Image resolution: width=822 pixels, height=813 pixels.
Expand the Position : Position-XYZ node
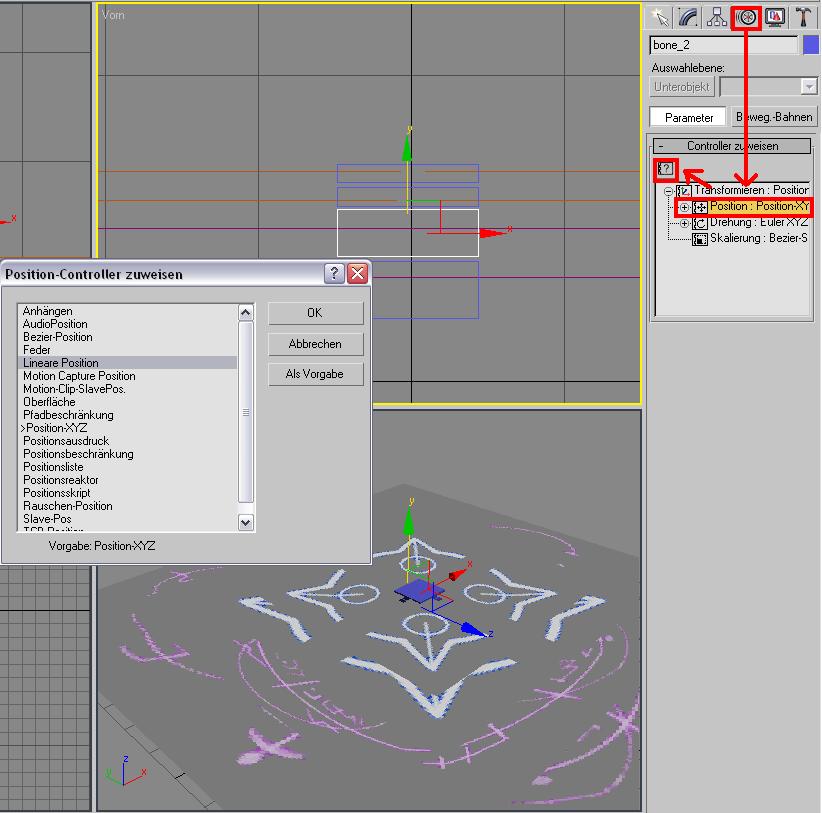[x=684, y=207]
